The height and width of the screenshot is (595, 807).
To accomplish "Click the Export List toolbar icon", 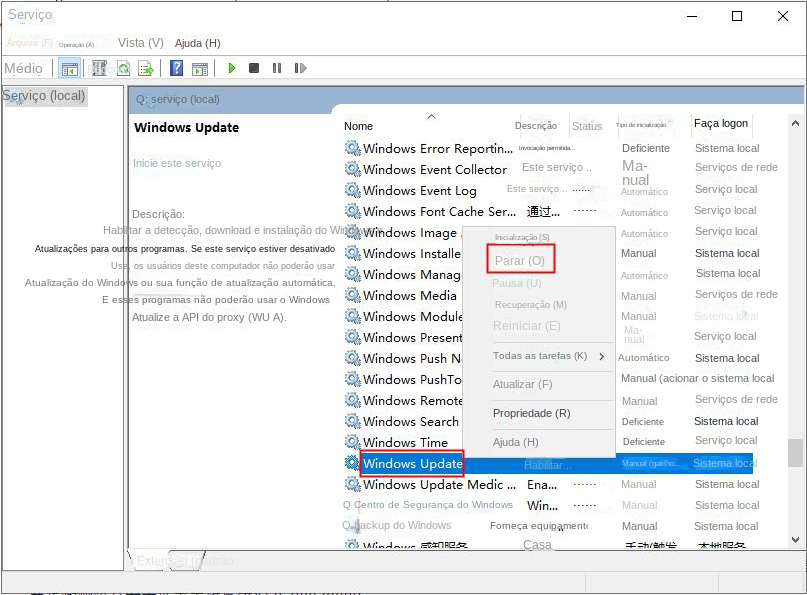I will (x=146, y=68).
